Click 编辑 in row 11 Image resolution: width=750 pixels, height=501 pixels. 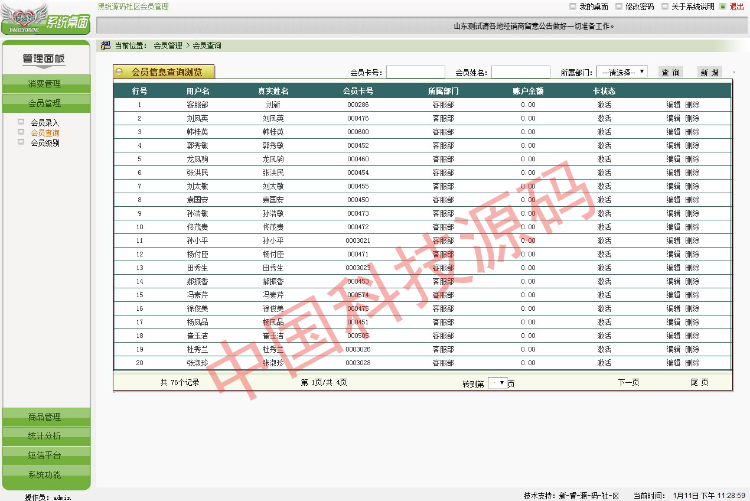click(x=673, y=241)
